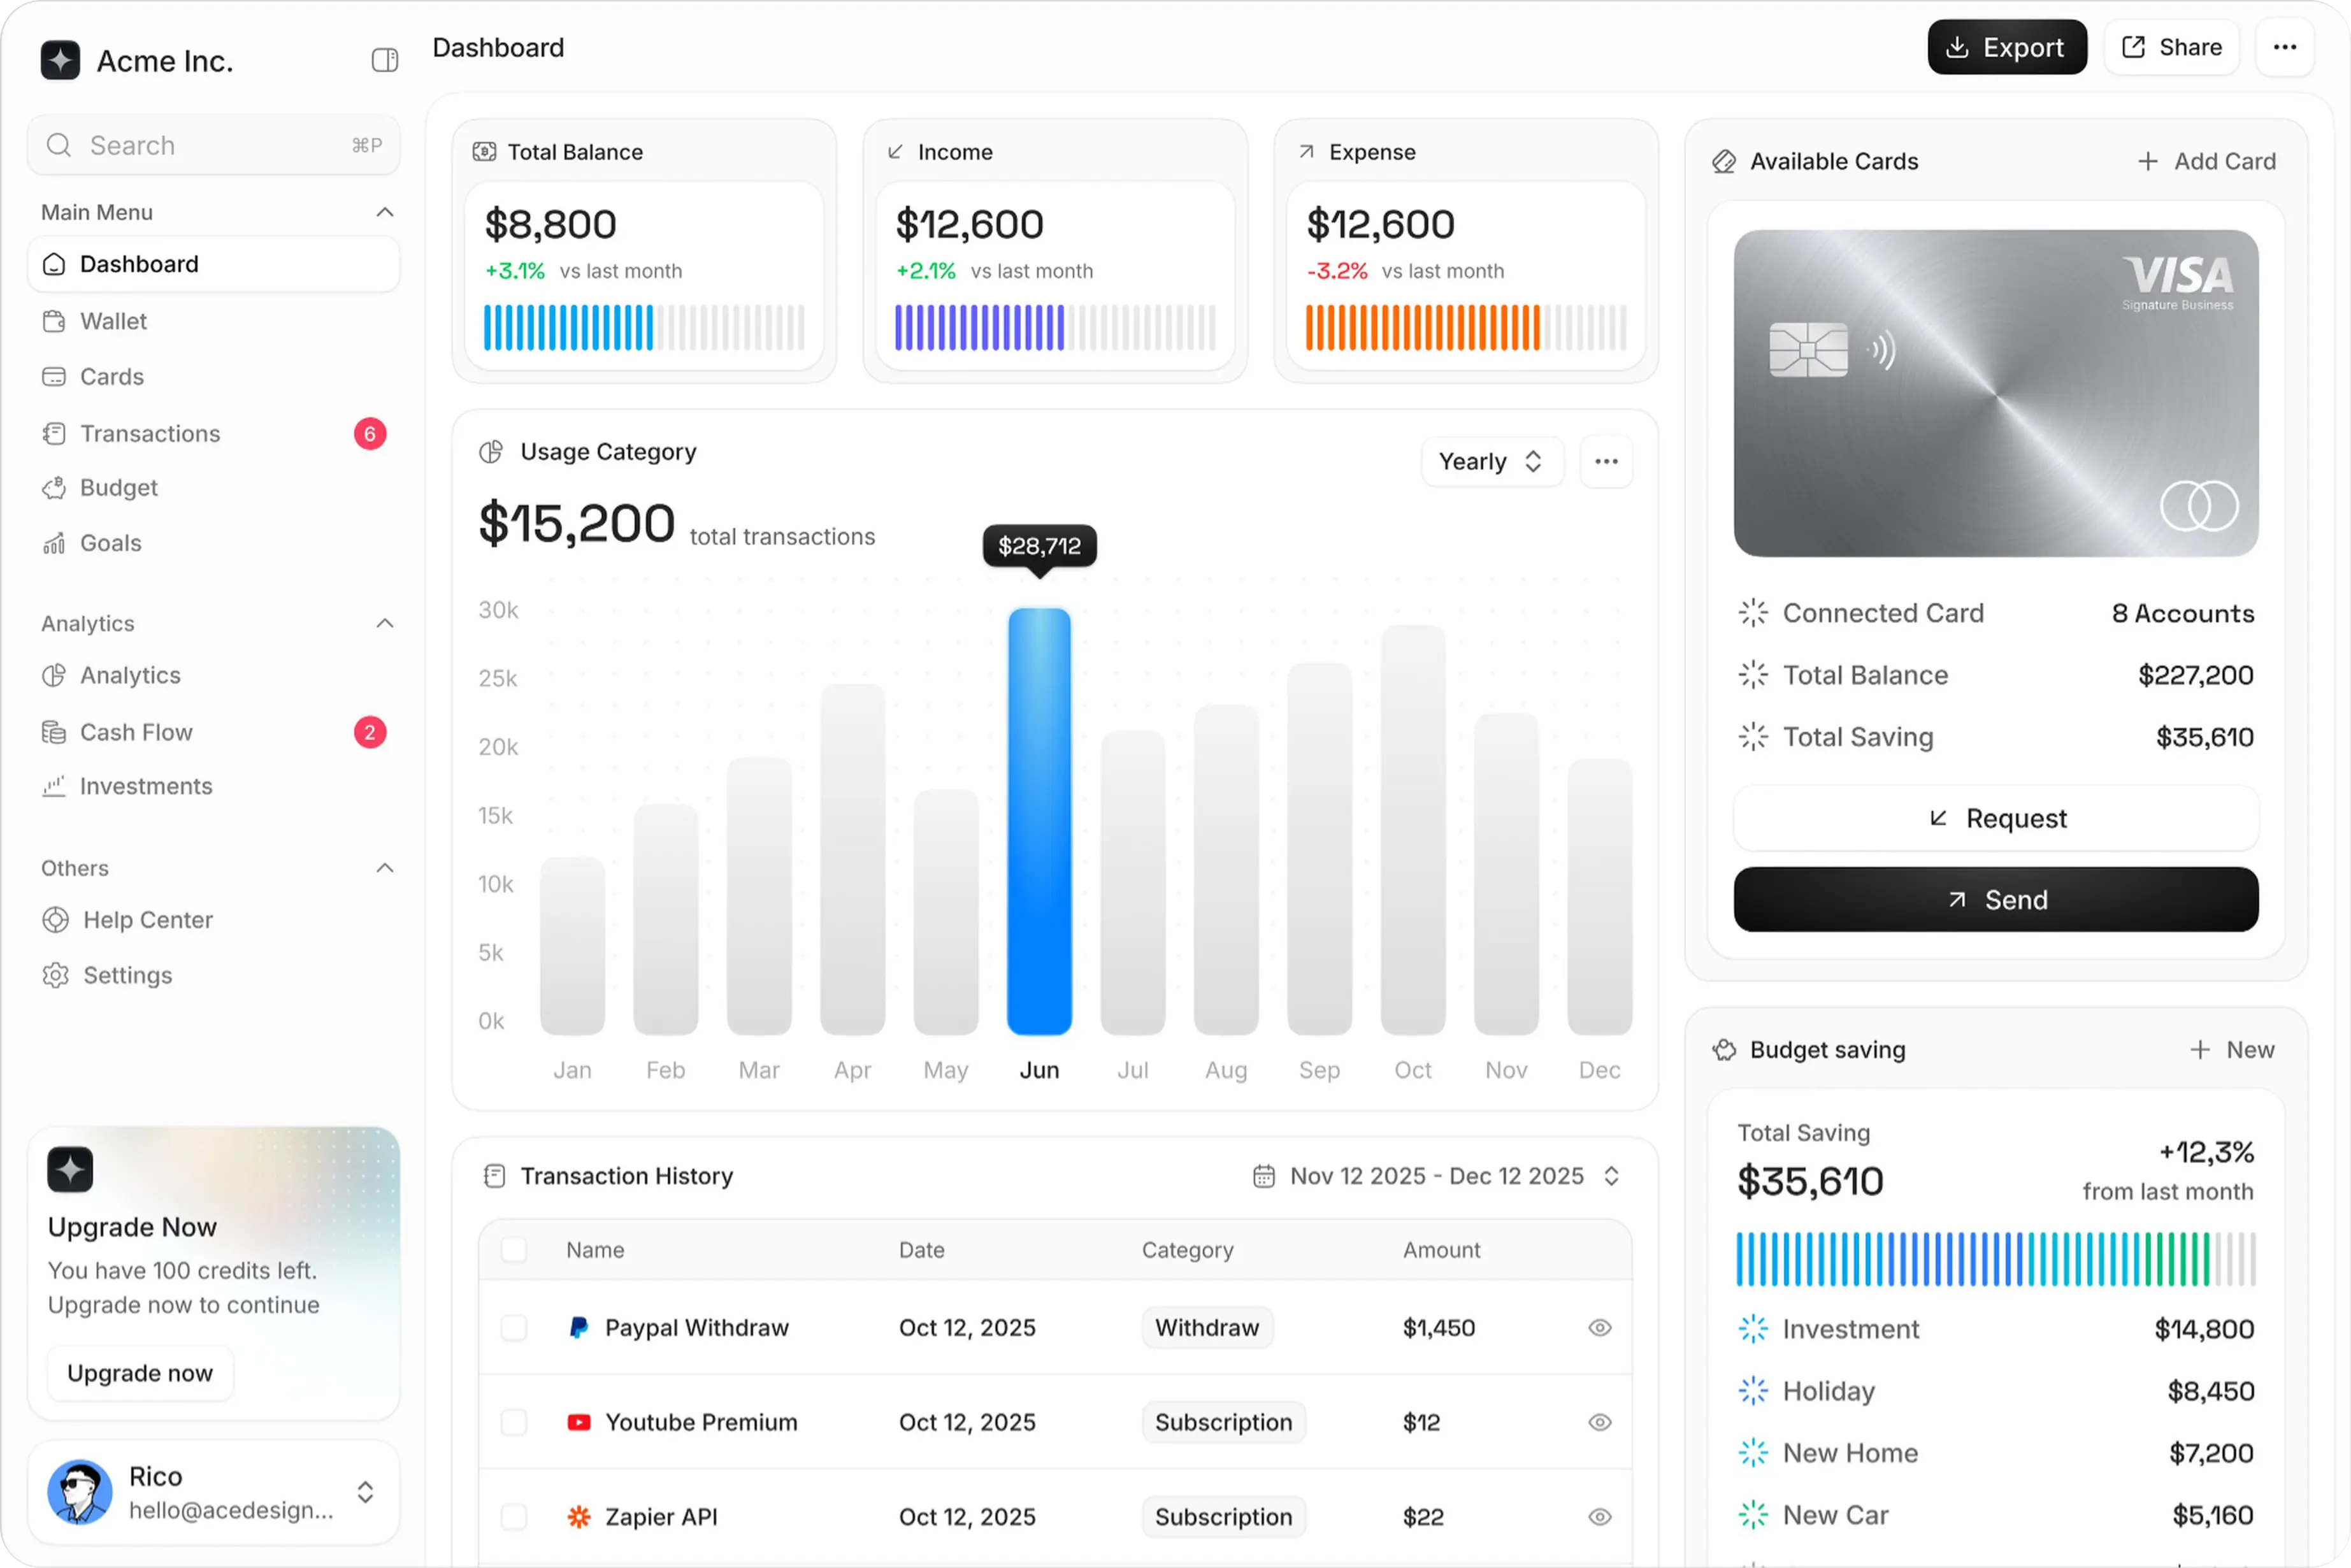The height and width of the screenshot is (1568, 2351).
Task: Click the Available Cards icon
Action: [x=1724, y=161]
